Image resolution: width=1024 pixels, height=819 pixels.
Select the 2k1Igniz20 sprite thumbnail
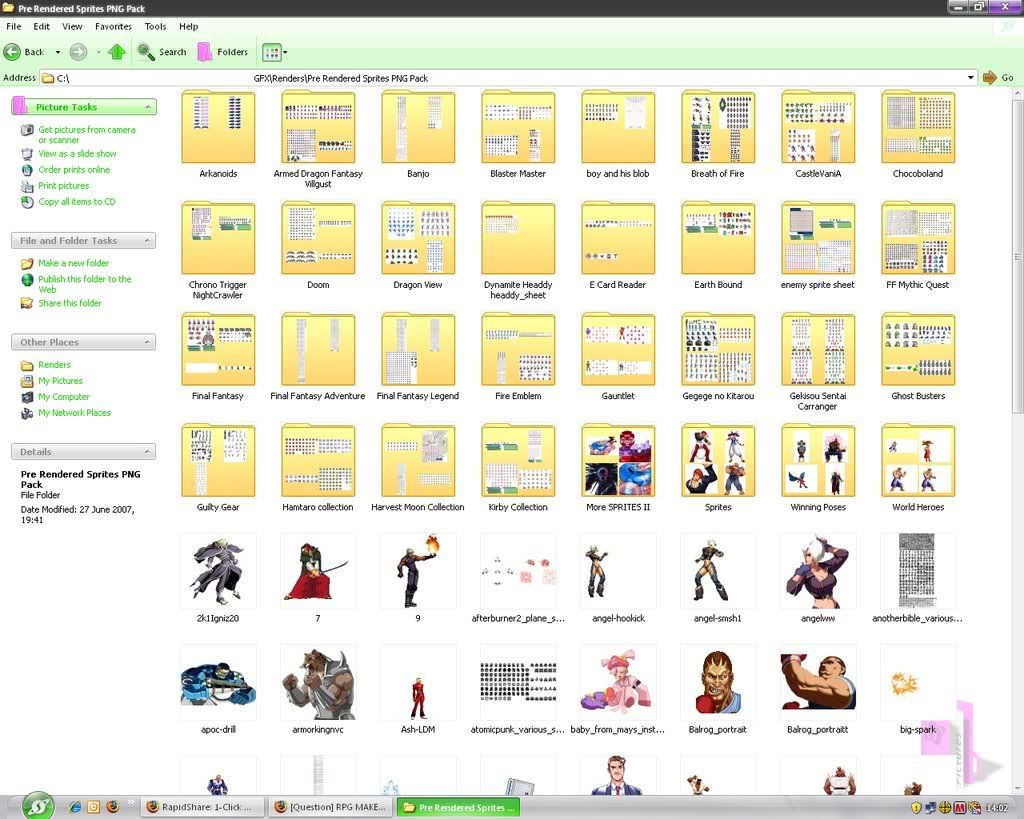(x=218, y=571)
